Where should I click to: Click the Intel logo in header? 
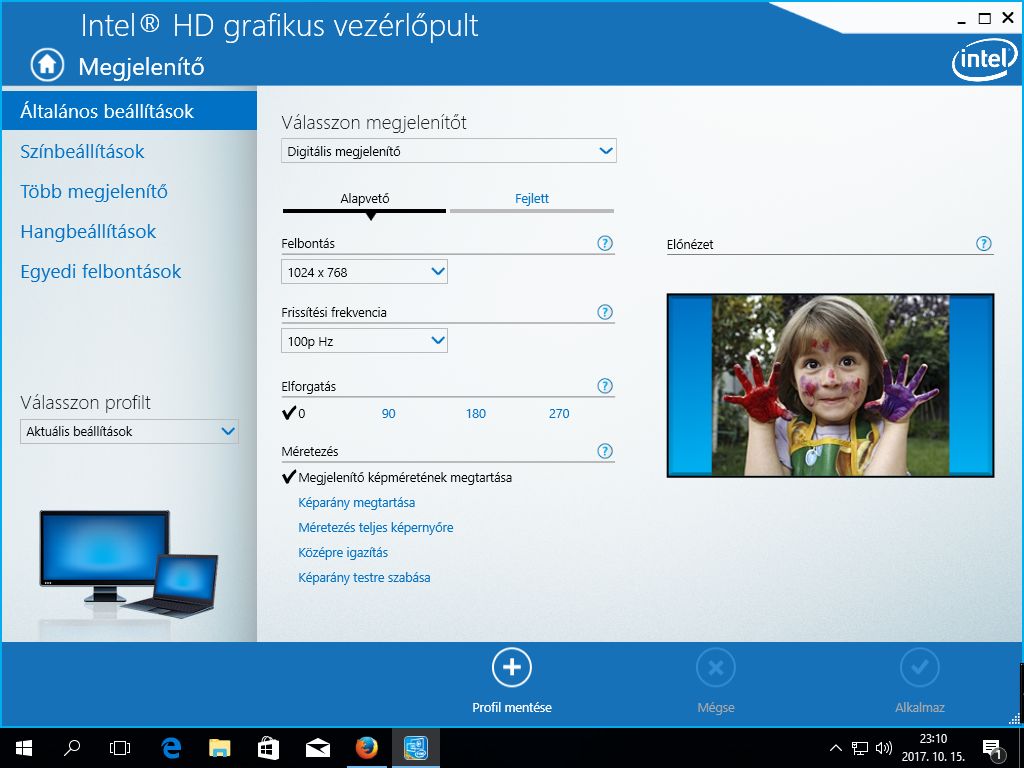point(985,61)
